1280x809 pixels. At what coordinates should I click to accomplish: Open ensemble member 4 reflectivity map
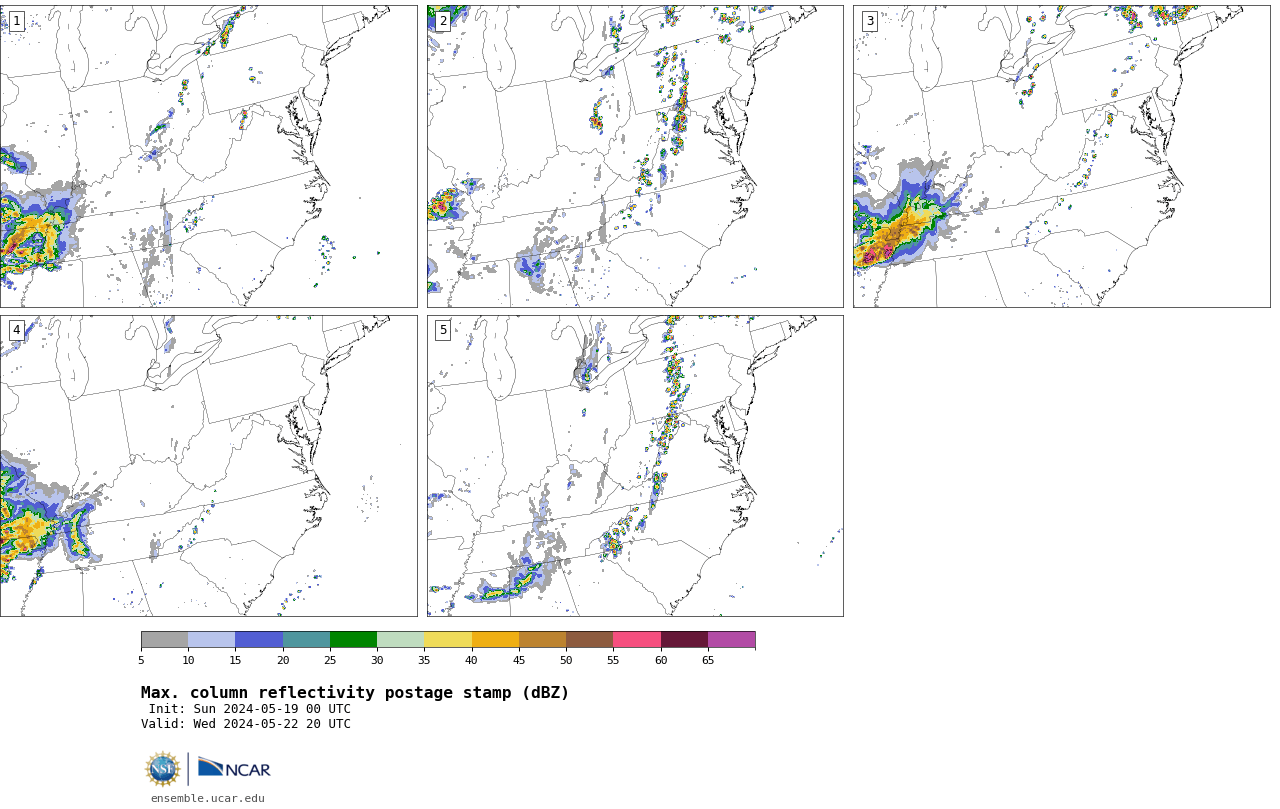(209, 466)
